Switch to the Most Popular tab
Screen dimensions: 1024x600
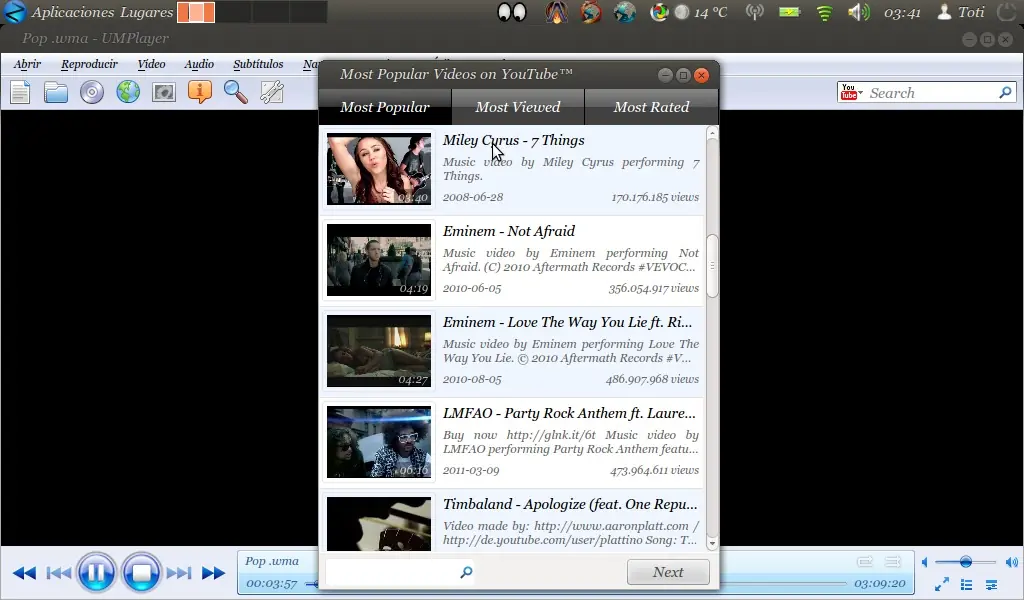pyautogui.click(x=385, y=107)
